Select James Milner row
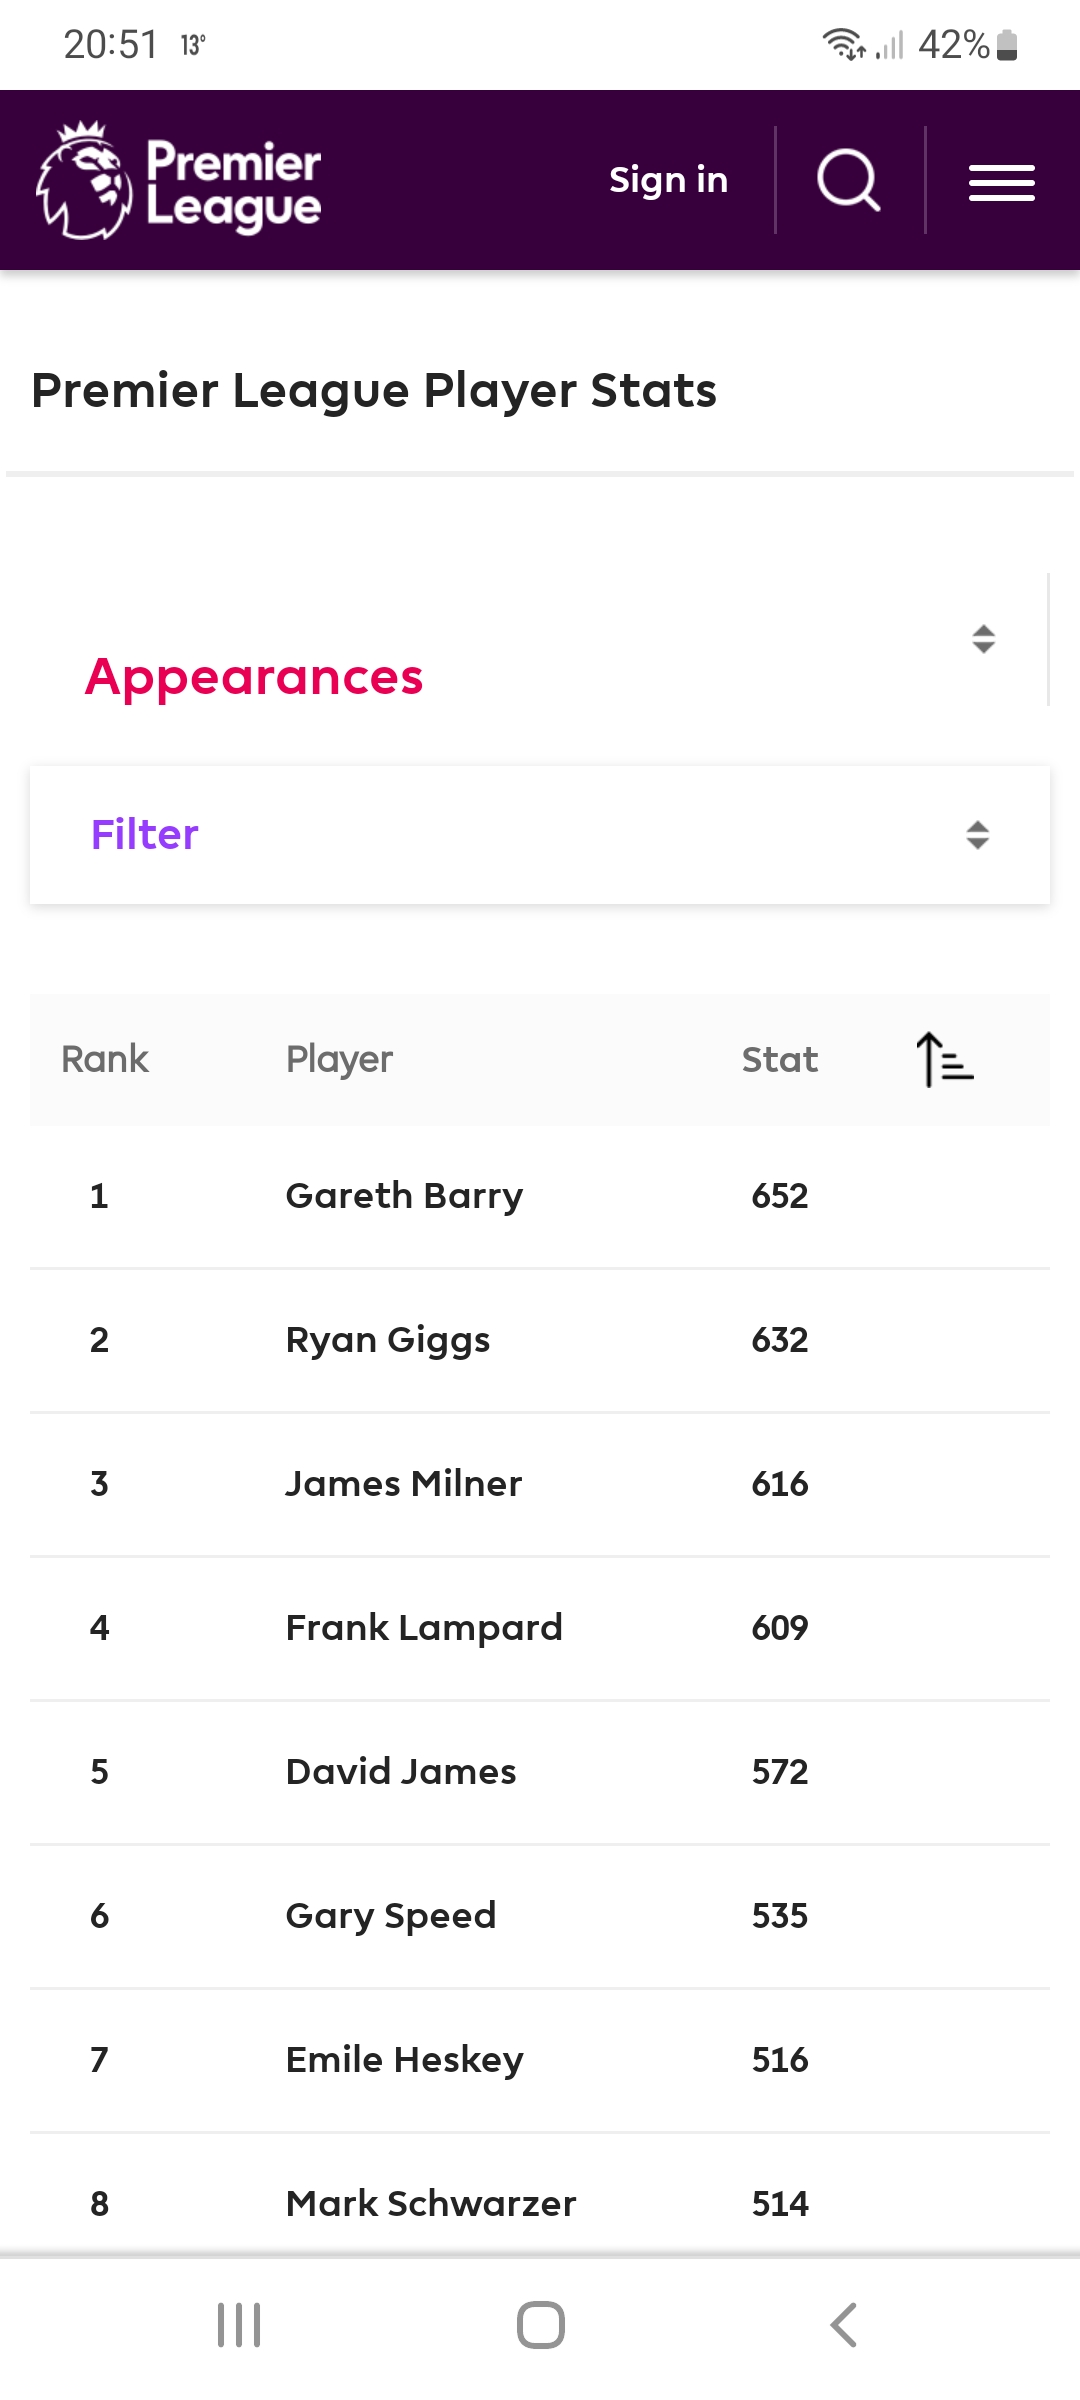Viewport: 1080px width, 2400px height. [540, 1484]
